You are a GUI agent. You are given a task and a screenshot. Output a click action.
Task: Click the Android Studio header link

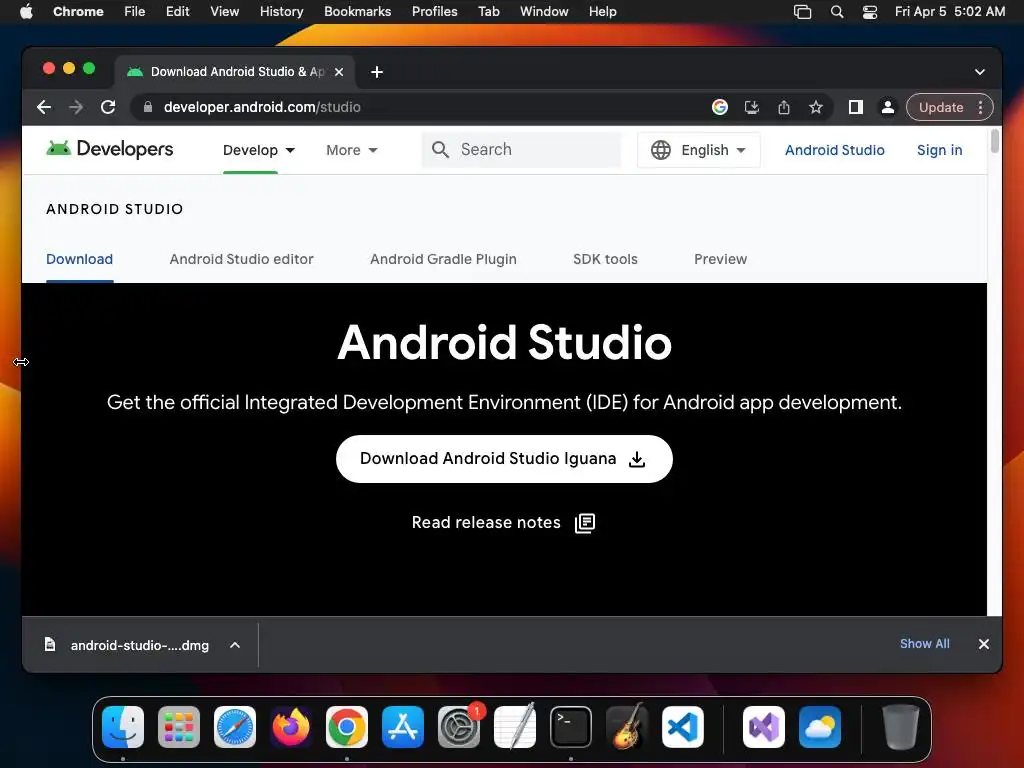point(835,150)
